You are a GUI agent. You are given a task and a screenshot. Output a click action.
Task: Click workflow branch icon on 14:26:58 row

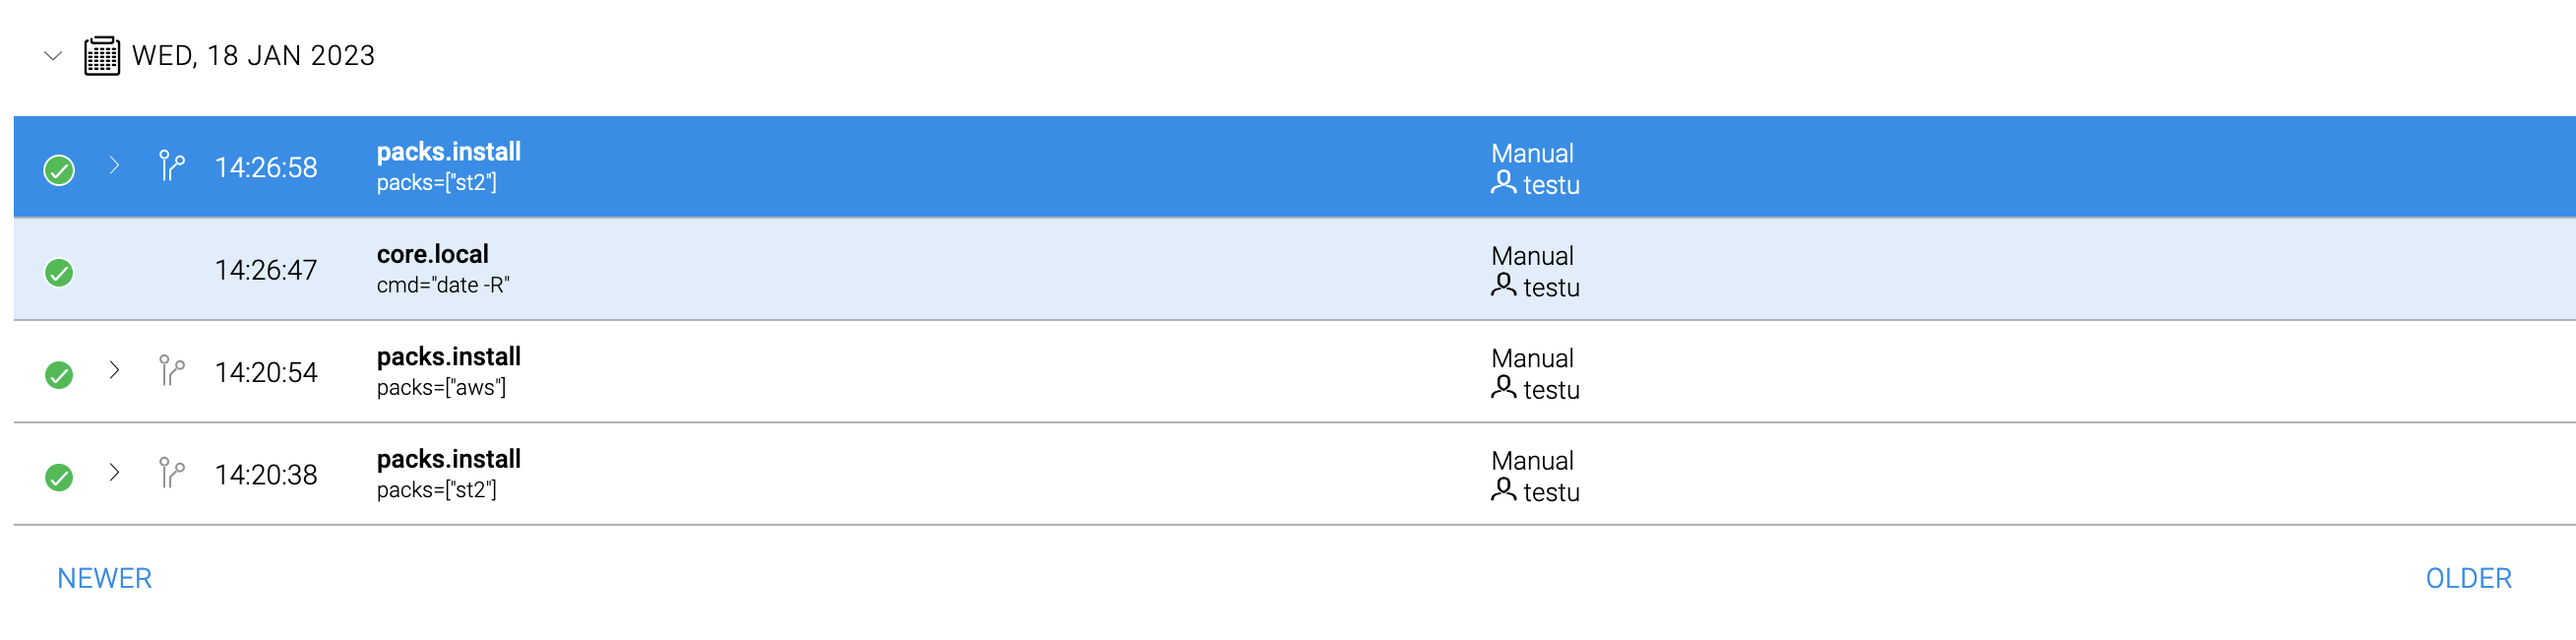click(172, 166)
